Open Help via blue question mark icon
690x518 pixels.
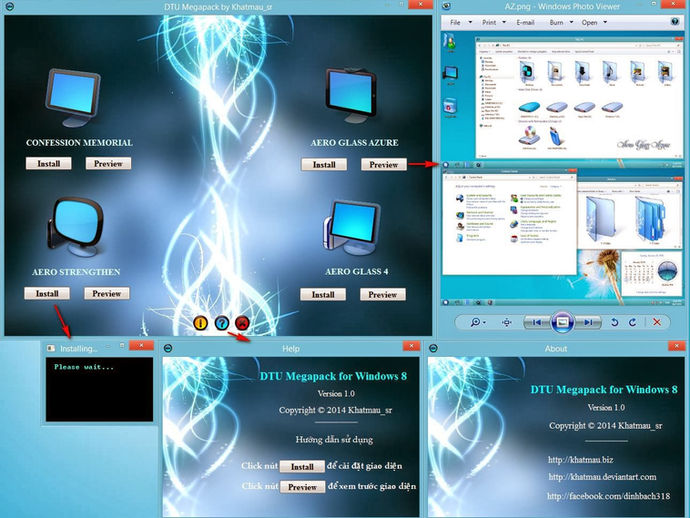(x=222, y=323)
